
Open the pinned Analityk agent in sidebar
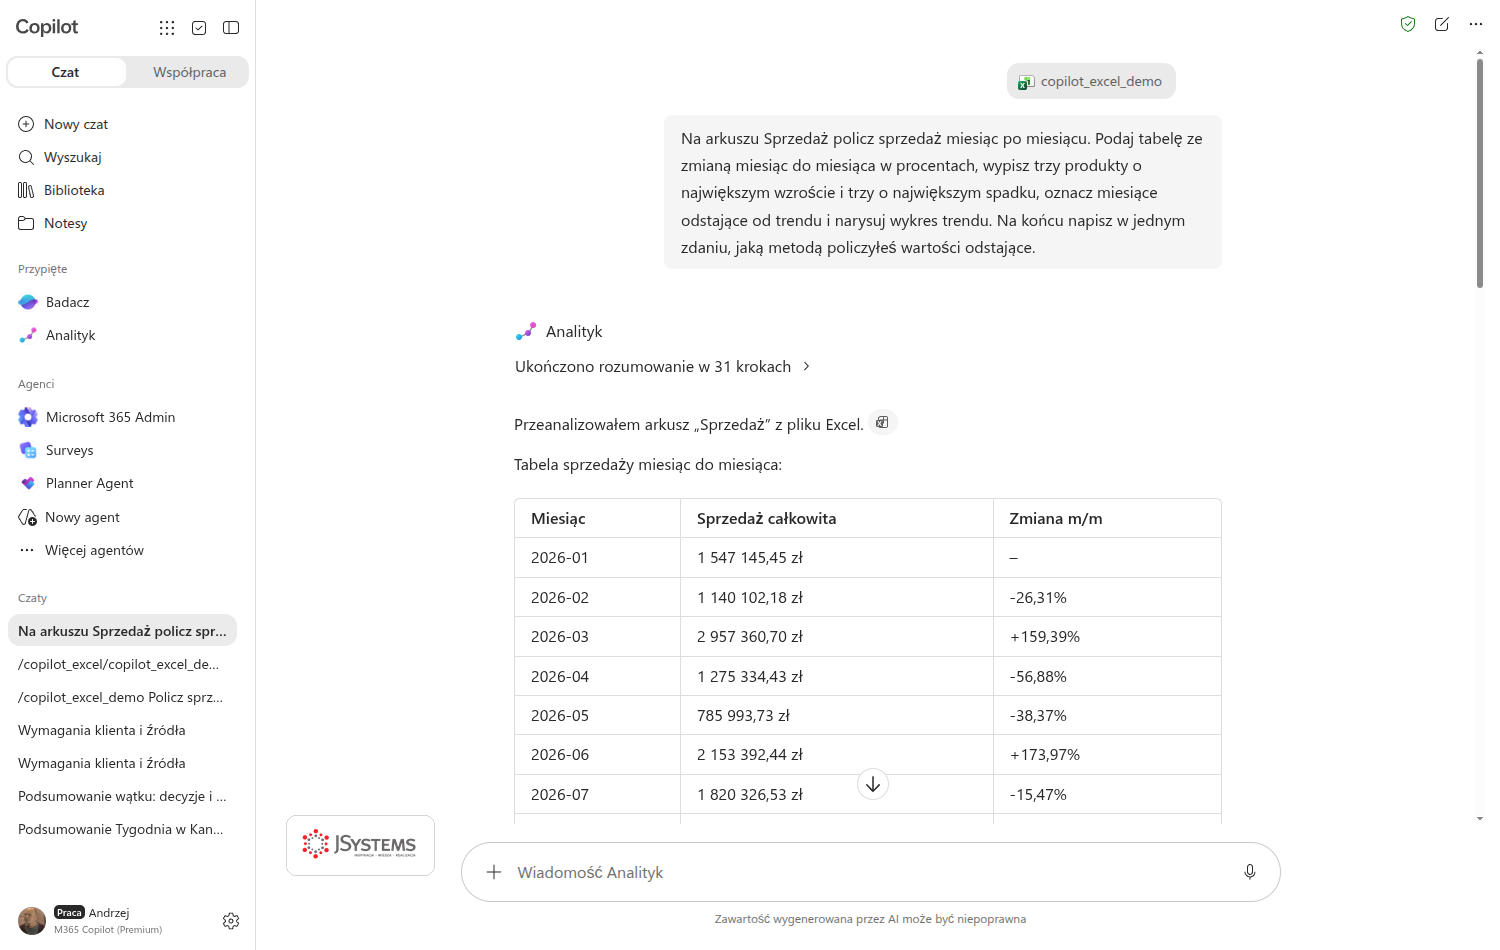click(x=127, y=335)
